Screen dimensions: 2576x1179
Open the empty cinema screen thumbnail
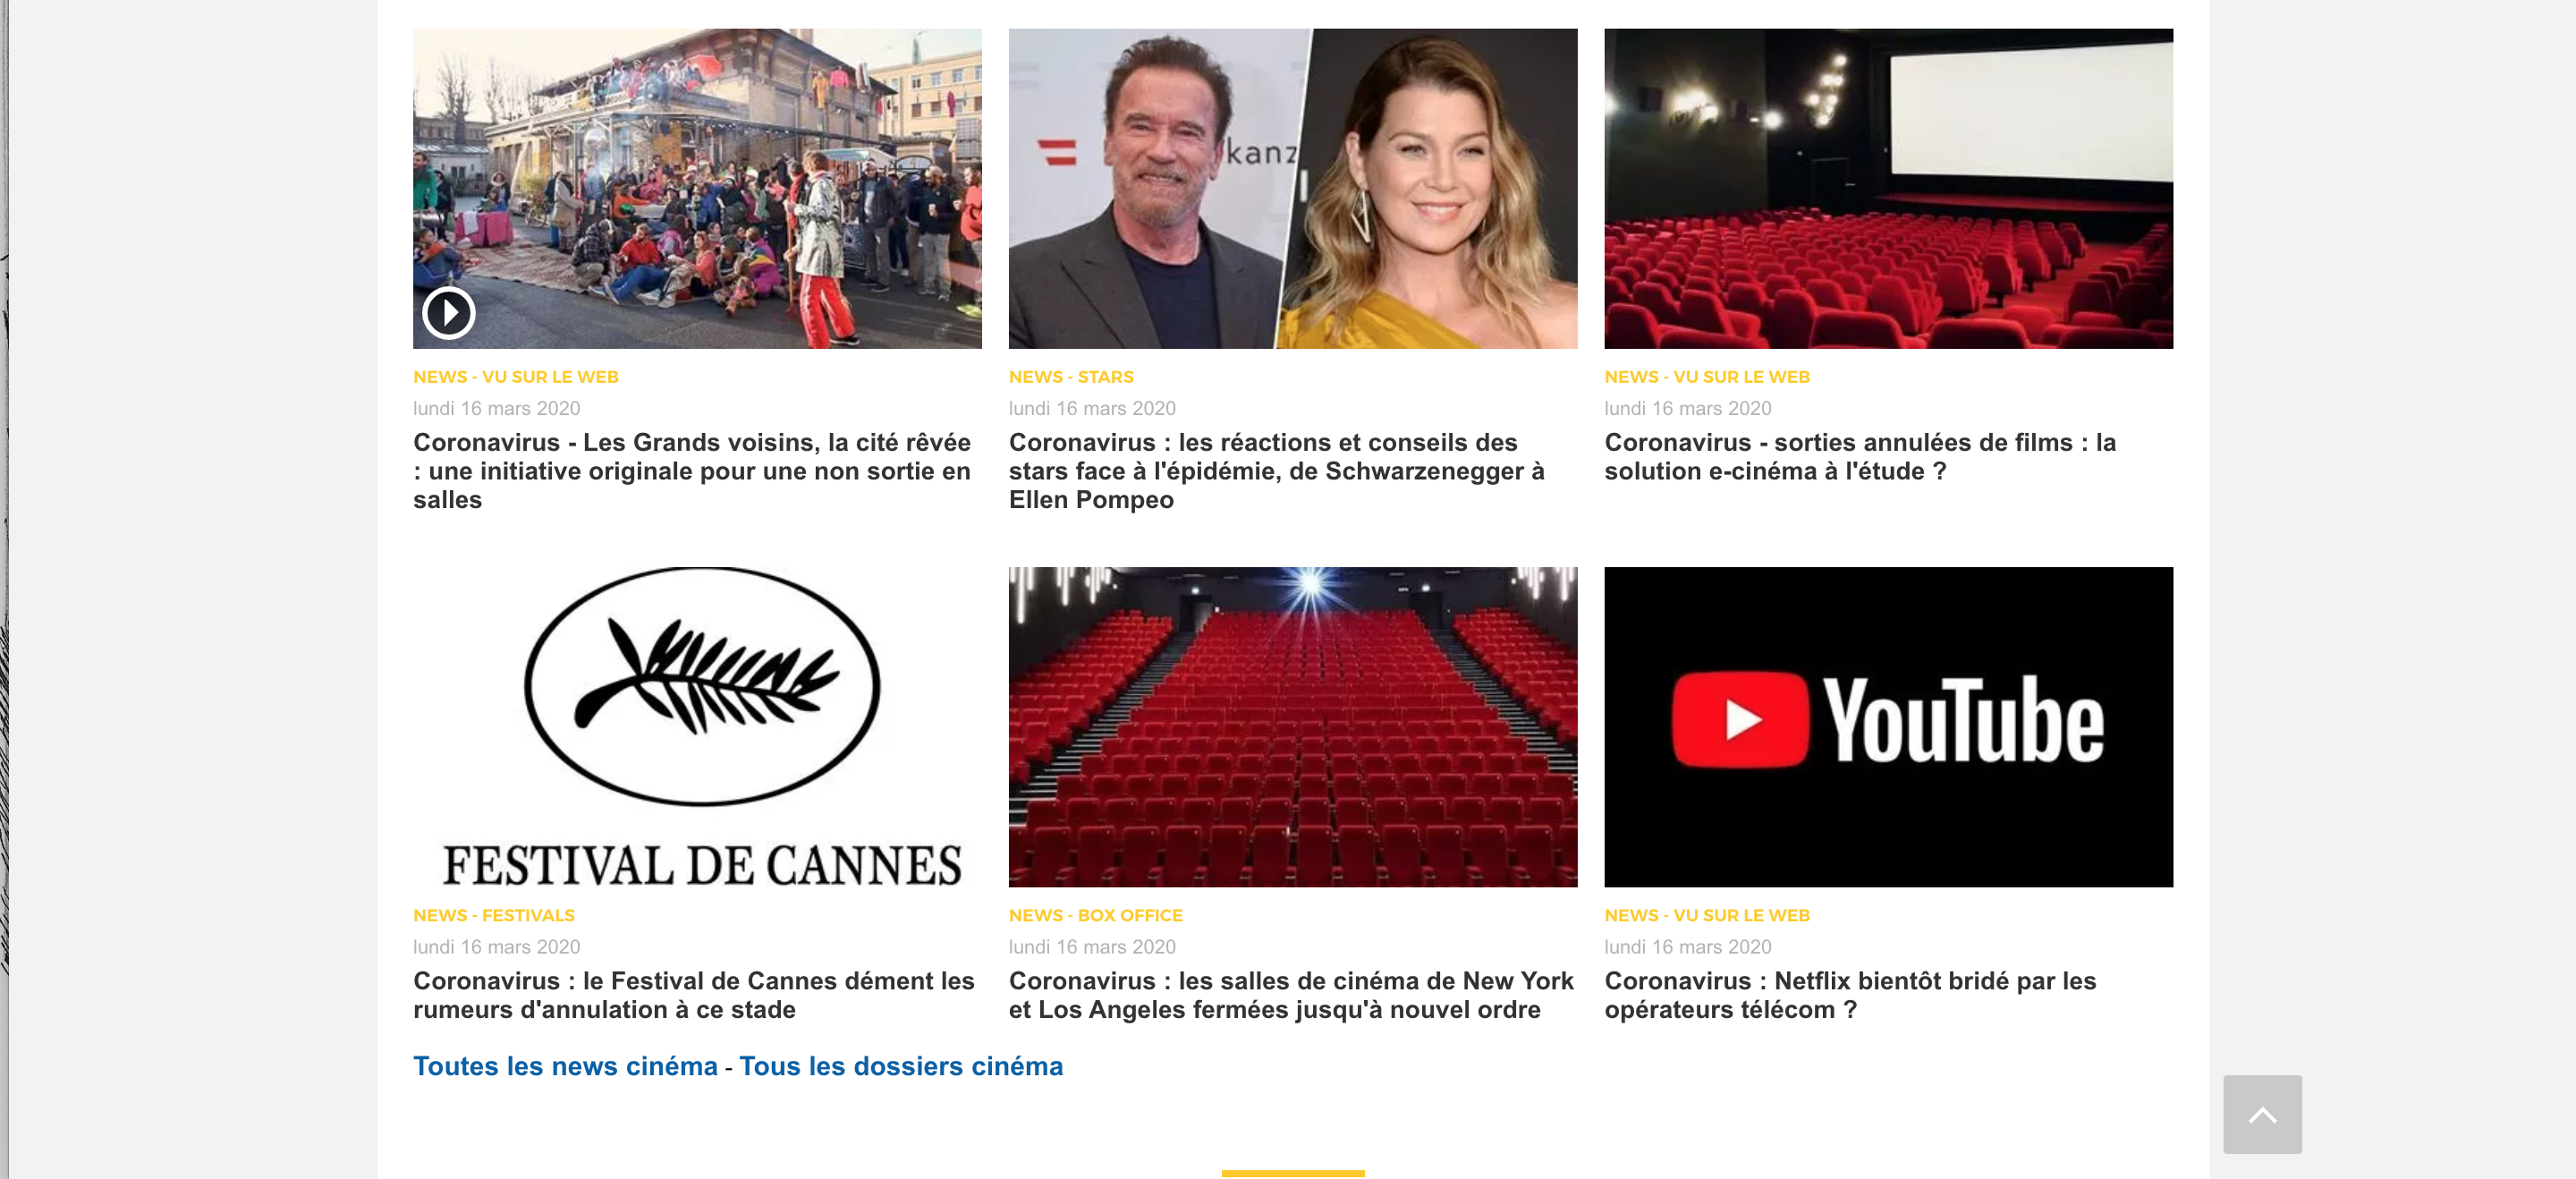pos(1888,188)
